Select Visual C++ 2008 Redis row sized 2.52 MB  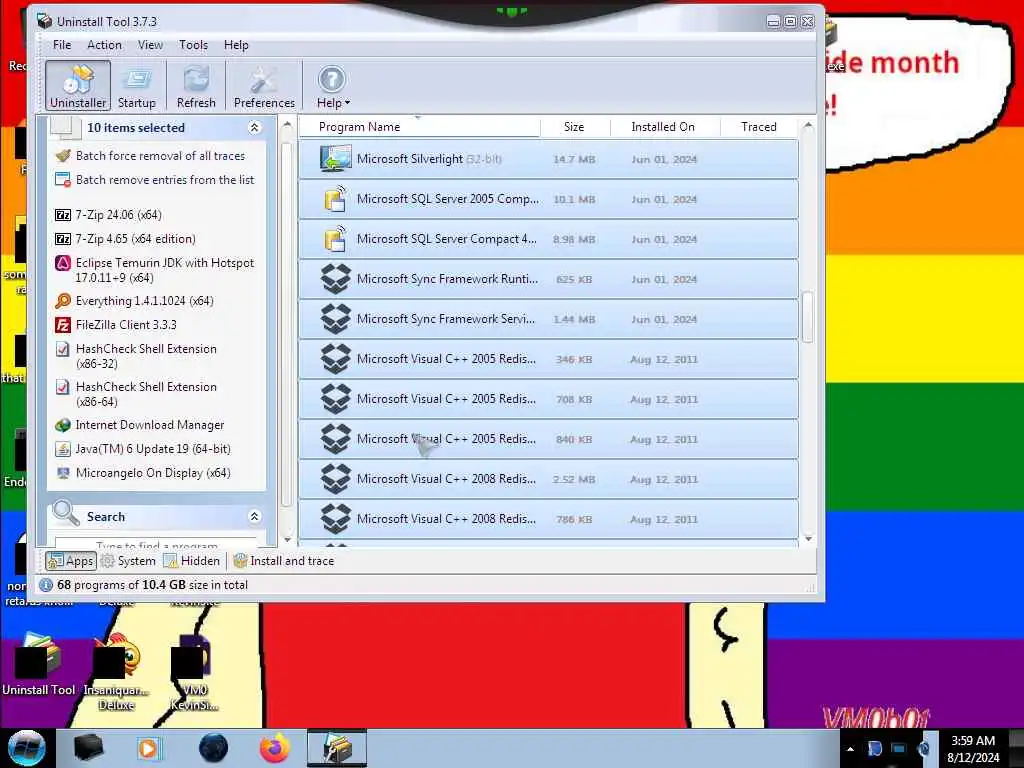tap(548, 479)
